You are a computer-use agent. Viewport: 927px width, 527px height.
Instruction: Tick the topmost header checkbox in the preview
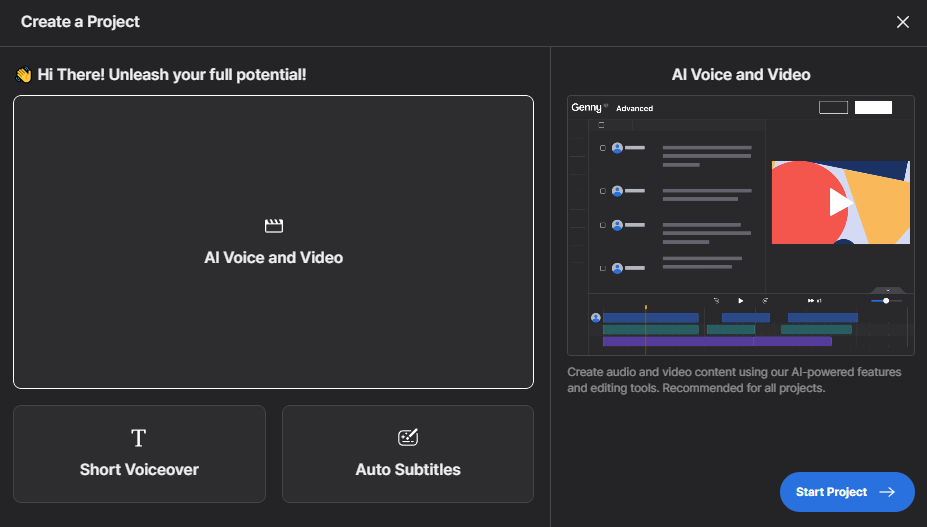[601, 126]
